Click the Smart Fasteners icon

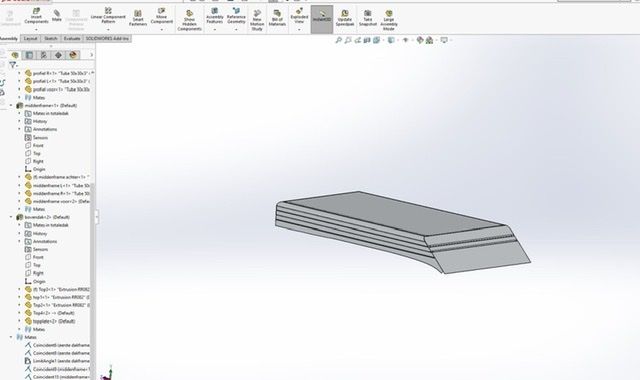pos(138,18)
